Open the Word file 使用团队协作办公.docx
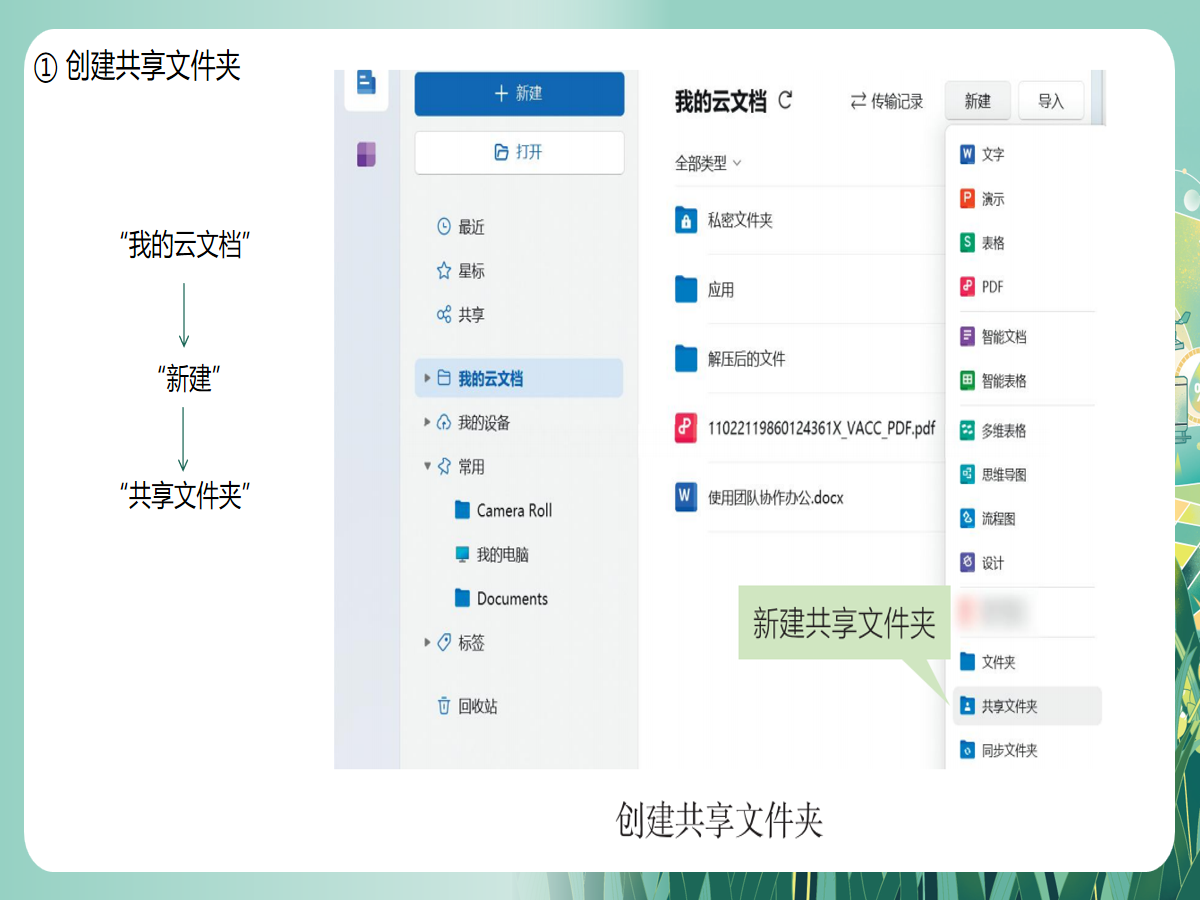Viewport: 1200px width, 900px height. click(x=775, y=497)
